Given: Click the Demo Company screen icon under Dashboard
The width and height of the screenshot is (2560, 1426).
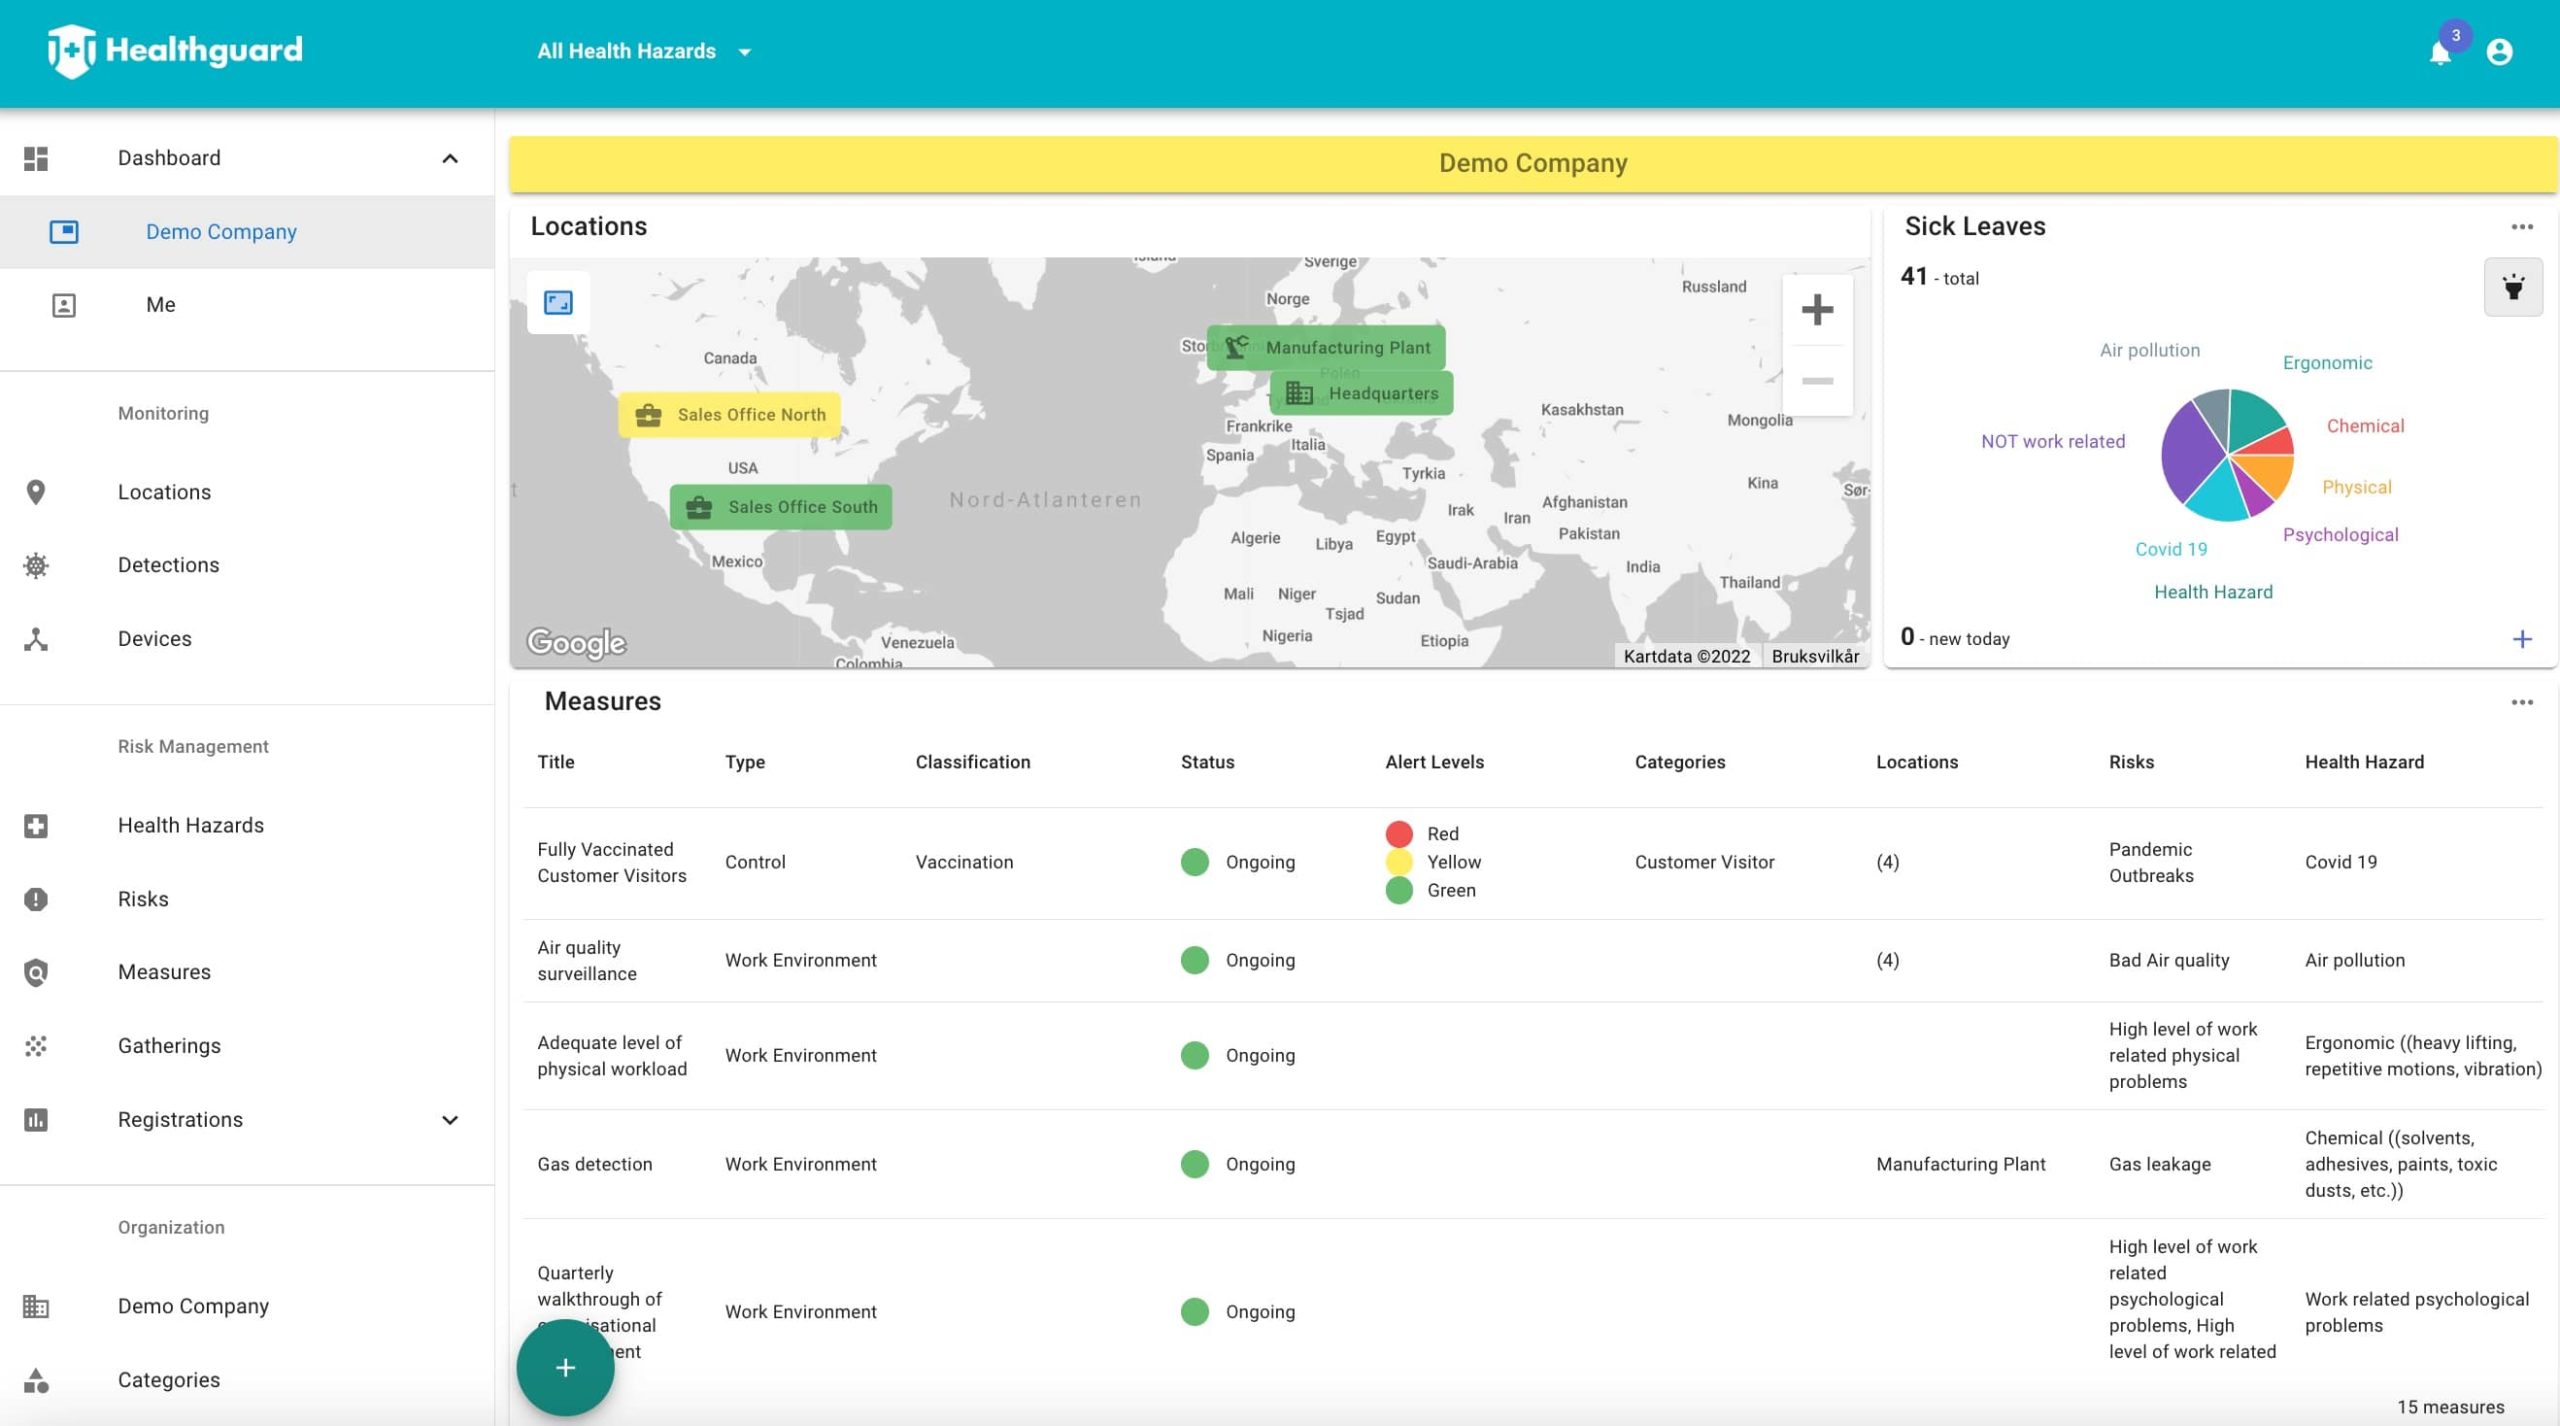Looking at the screenshot, I should point(64,232).
